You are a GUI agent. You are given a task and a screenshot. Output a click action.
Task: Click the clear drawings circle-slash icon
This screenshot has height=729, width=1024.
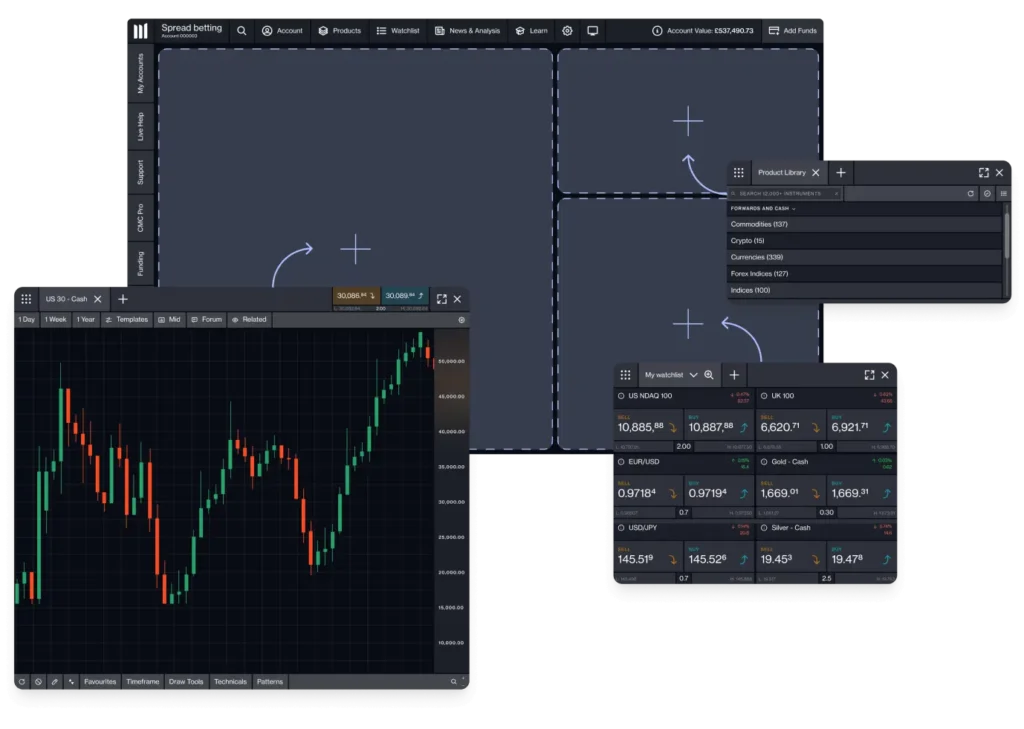coord(39,681)
